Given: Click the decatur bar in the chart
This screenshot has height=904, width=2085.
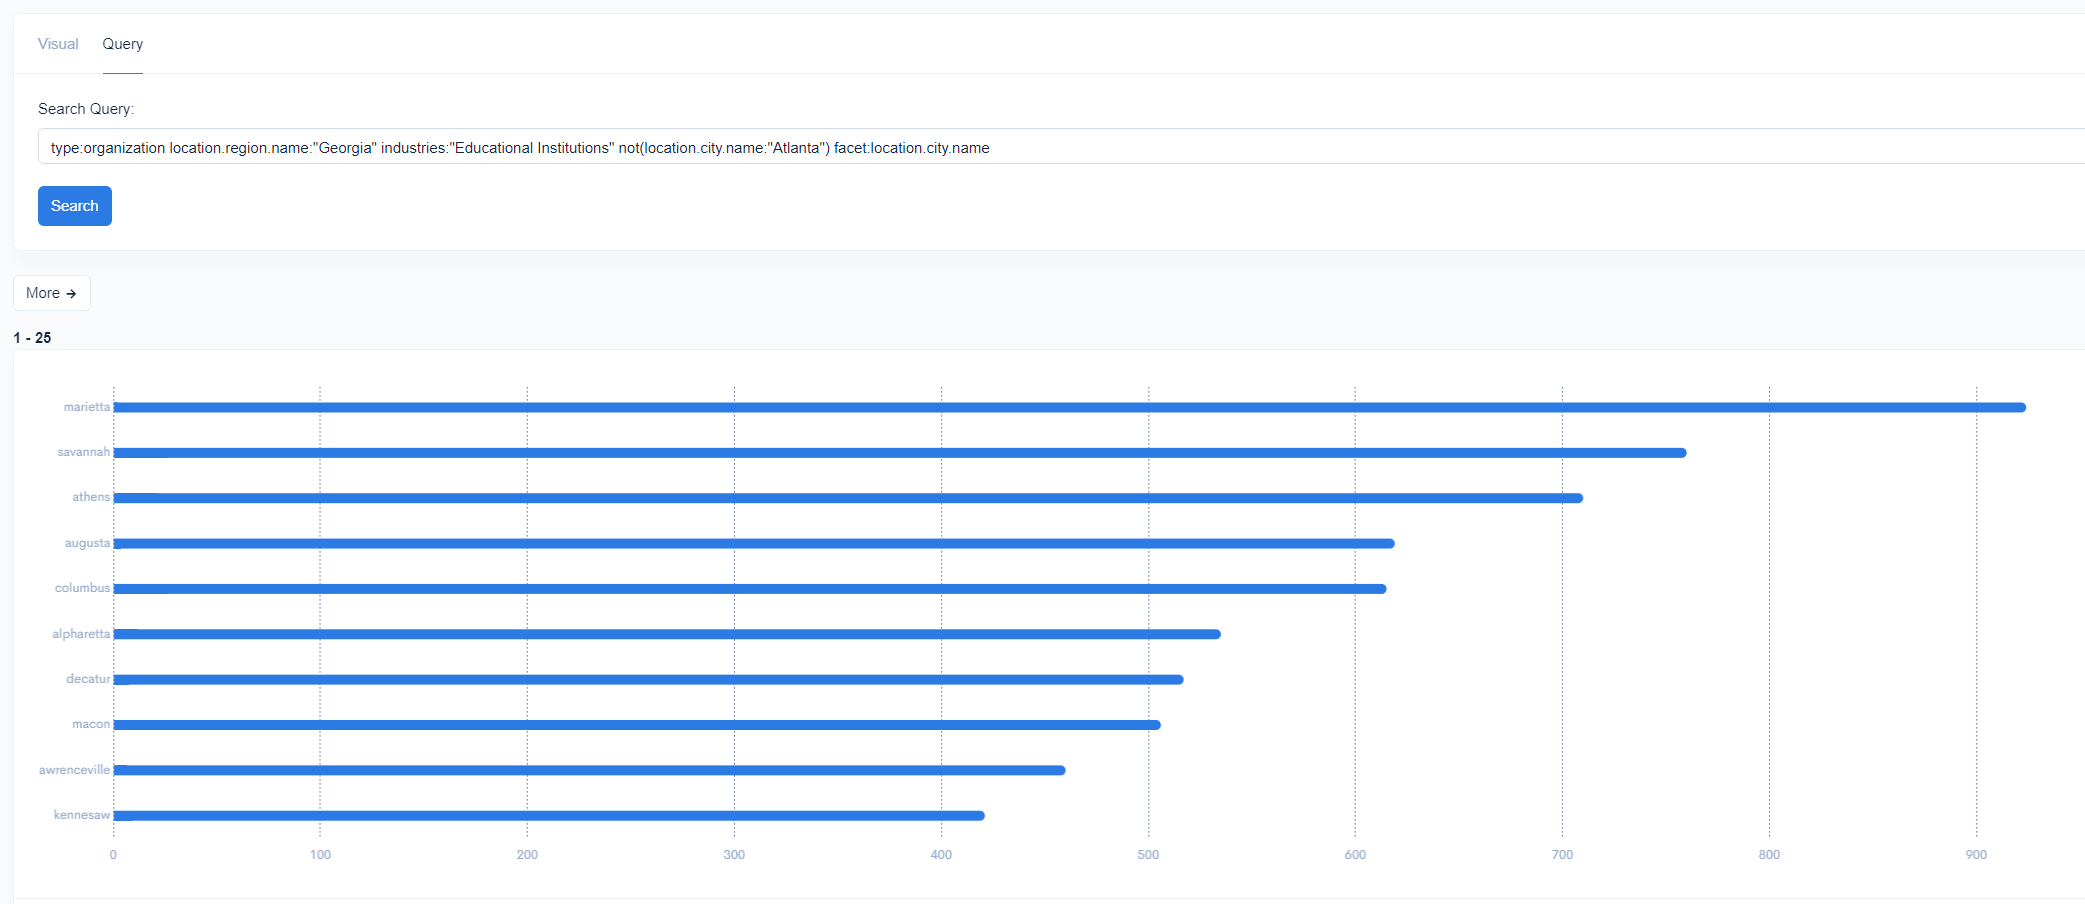Looking at the screenshot, I should pyautogui.click(x=648, y=680).
